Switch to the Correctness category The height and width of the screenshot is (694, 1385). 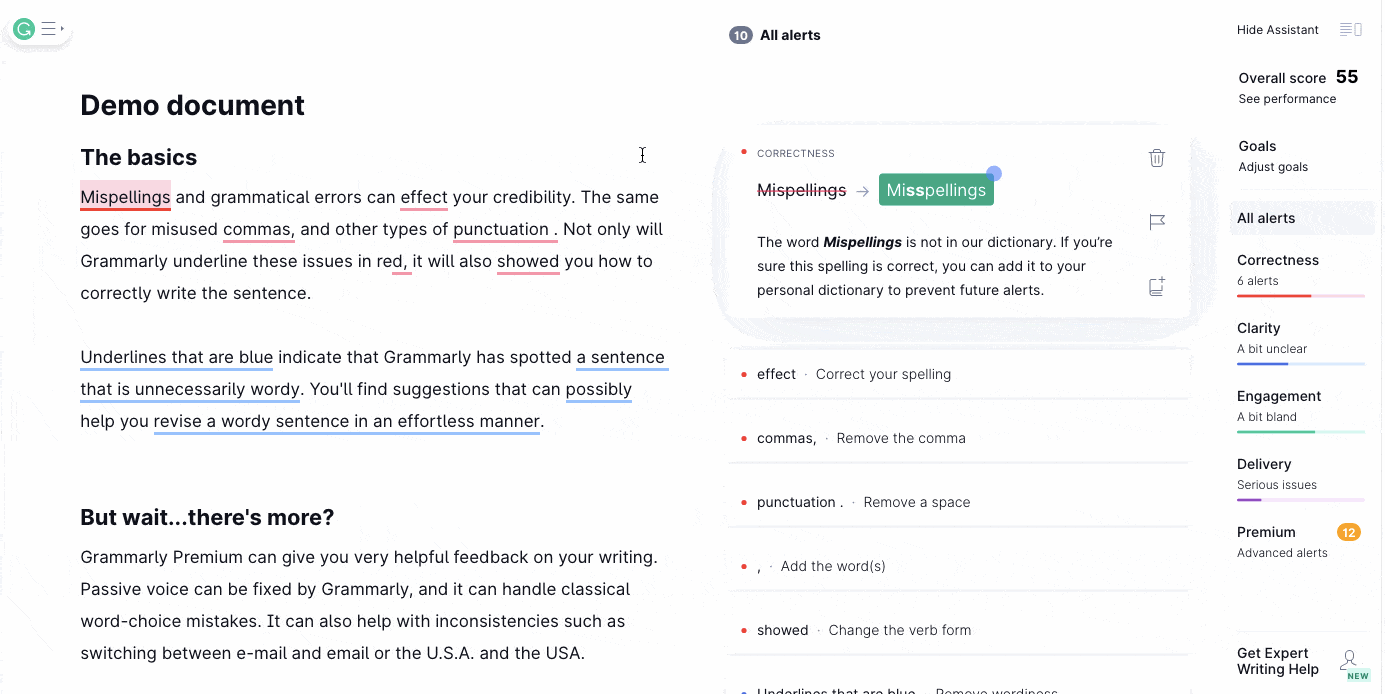[1278, 260]
